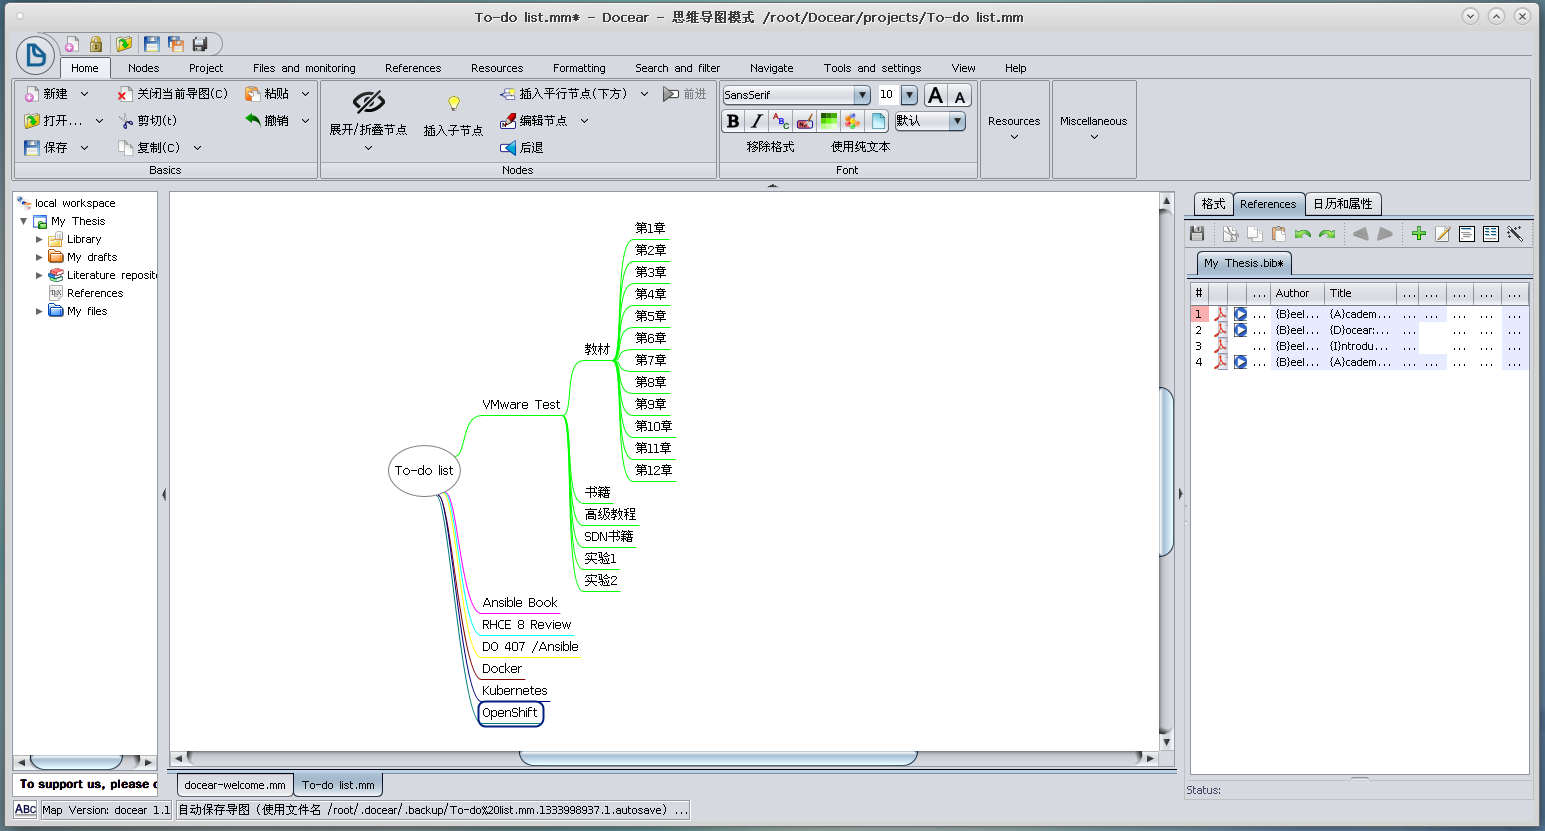The height and width of the screenshot is (831, 1545).
Task: Click 关闭当前导图(C) button
Action: pos(172,93)
